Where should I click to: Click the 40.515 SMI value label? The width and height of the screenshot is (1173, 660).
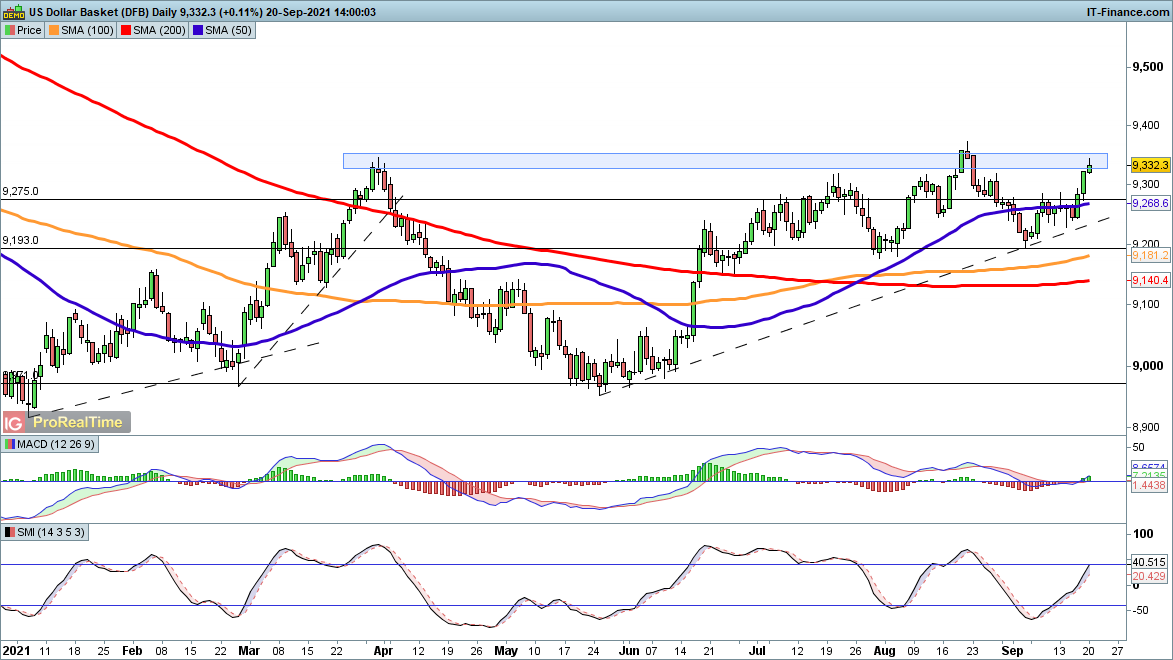tap(1149, 562)
